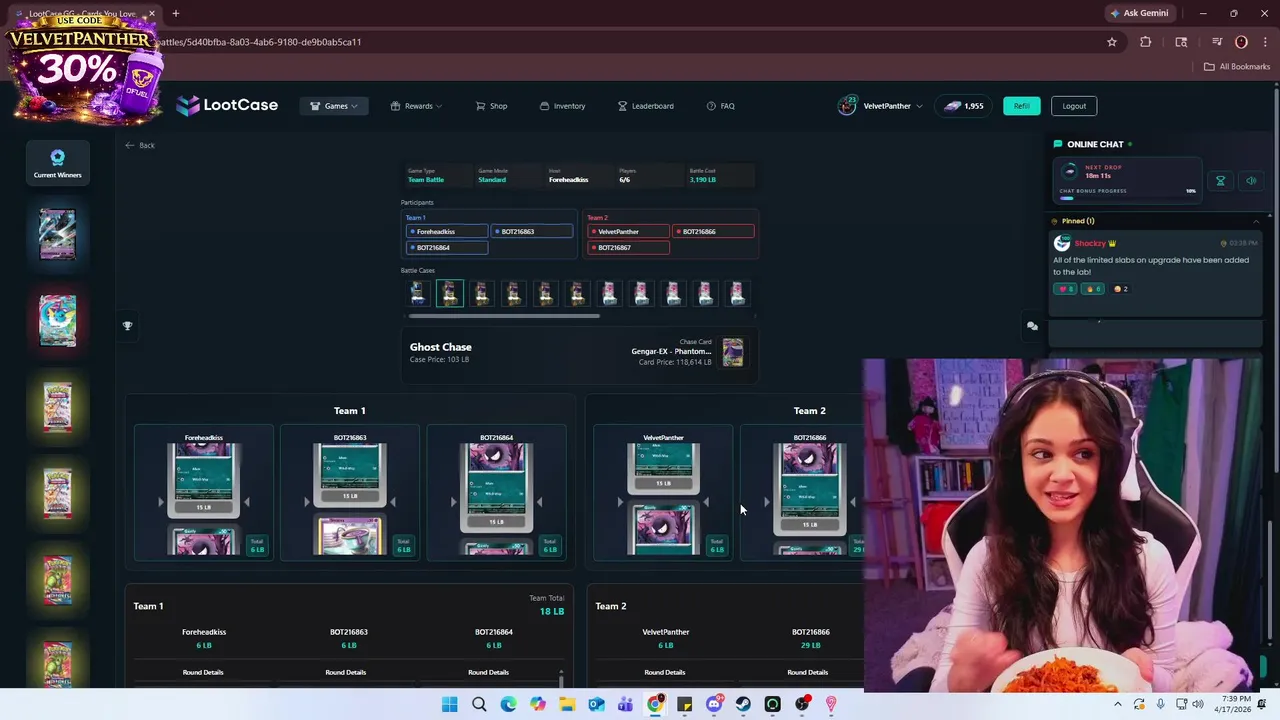This screenshot has height=720, width=1280.
Task: Open second winner card thumbnail in sidebar
Action: [x=57, y=320]
